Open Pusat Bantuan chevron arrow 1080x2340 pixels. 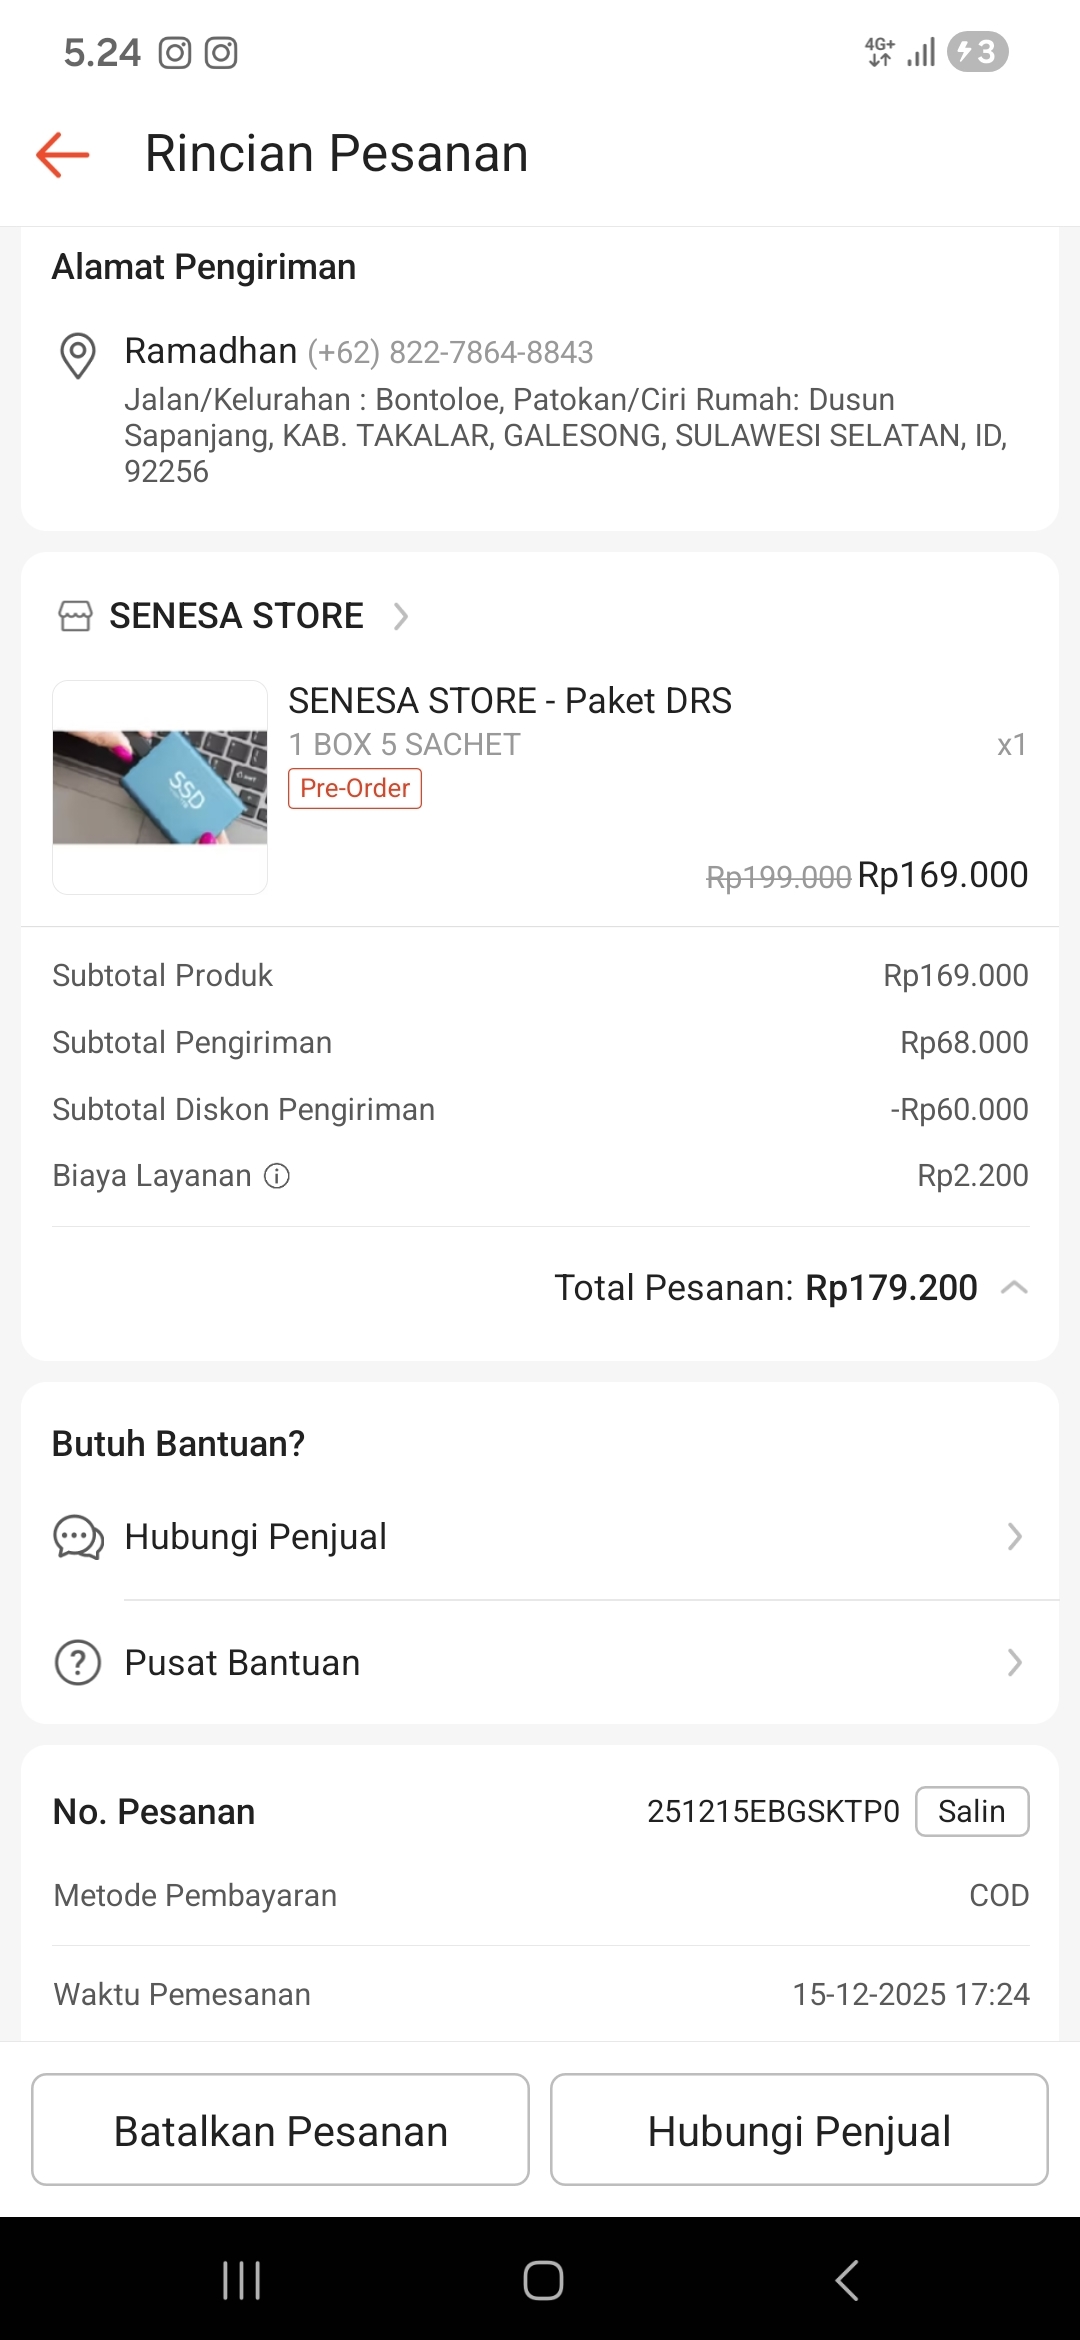[x=1014, y=1663]
